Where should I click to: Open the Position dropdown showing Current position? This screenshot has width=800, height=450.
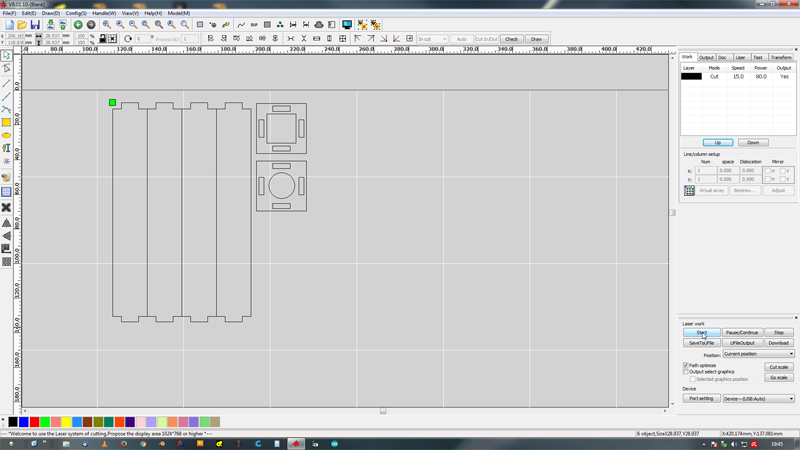pyautogui.click(x=758, y=354)
